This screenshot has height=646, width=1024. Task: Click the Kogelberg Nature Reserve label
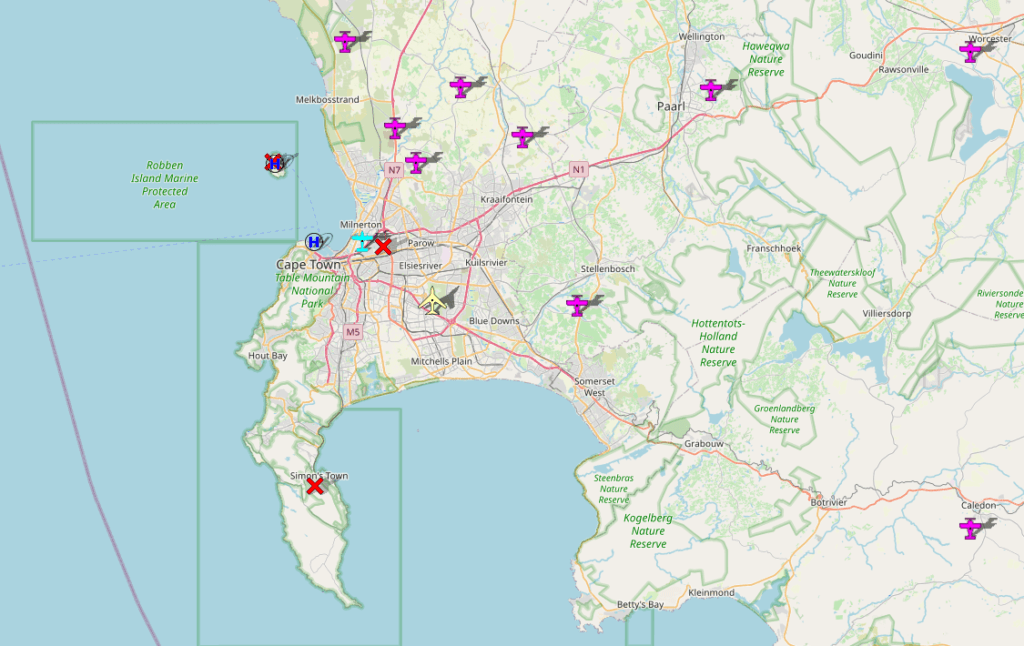tap(648, 531)
